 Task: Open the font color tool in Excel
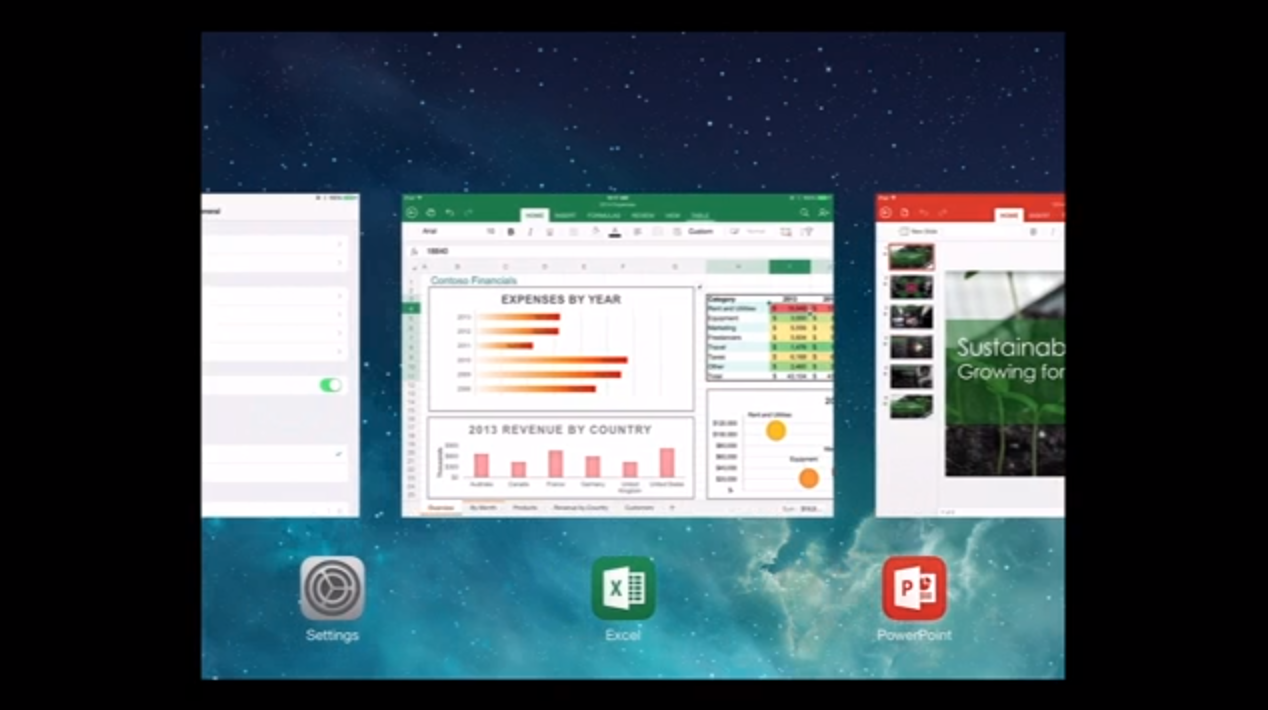pos(615,232)
